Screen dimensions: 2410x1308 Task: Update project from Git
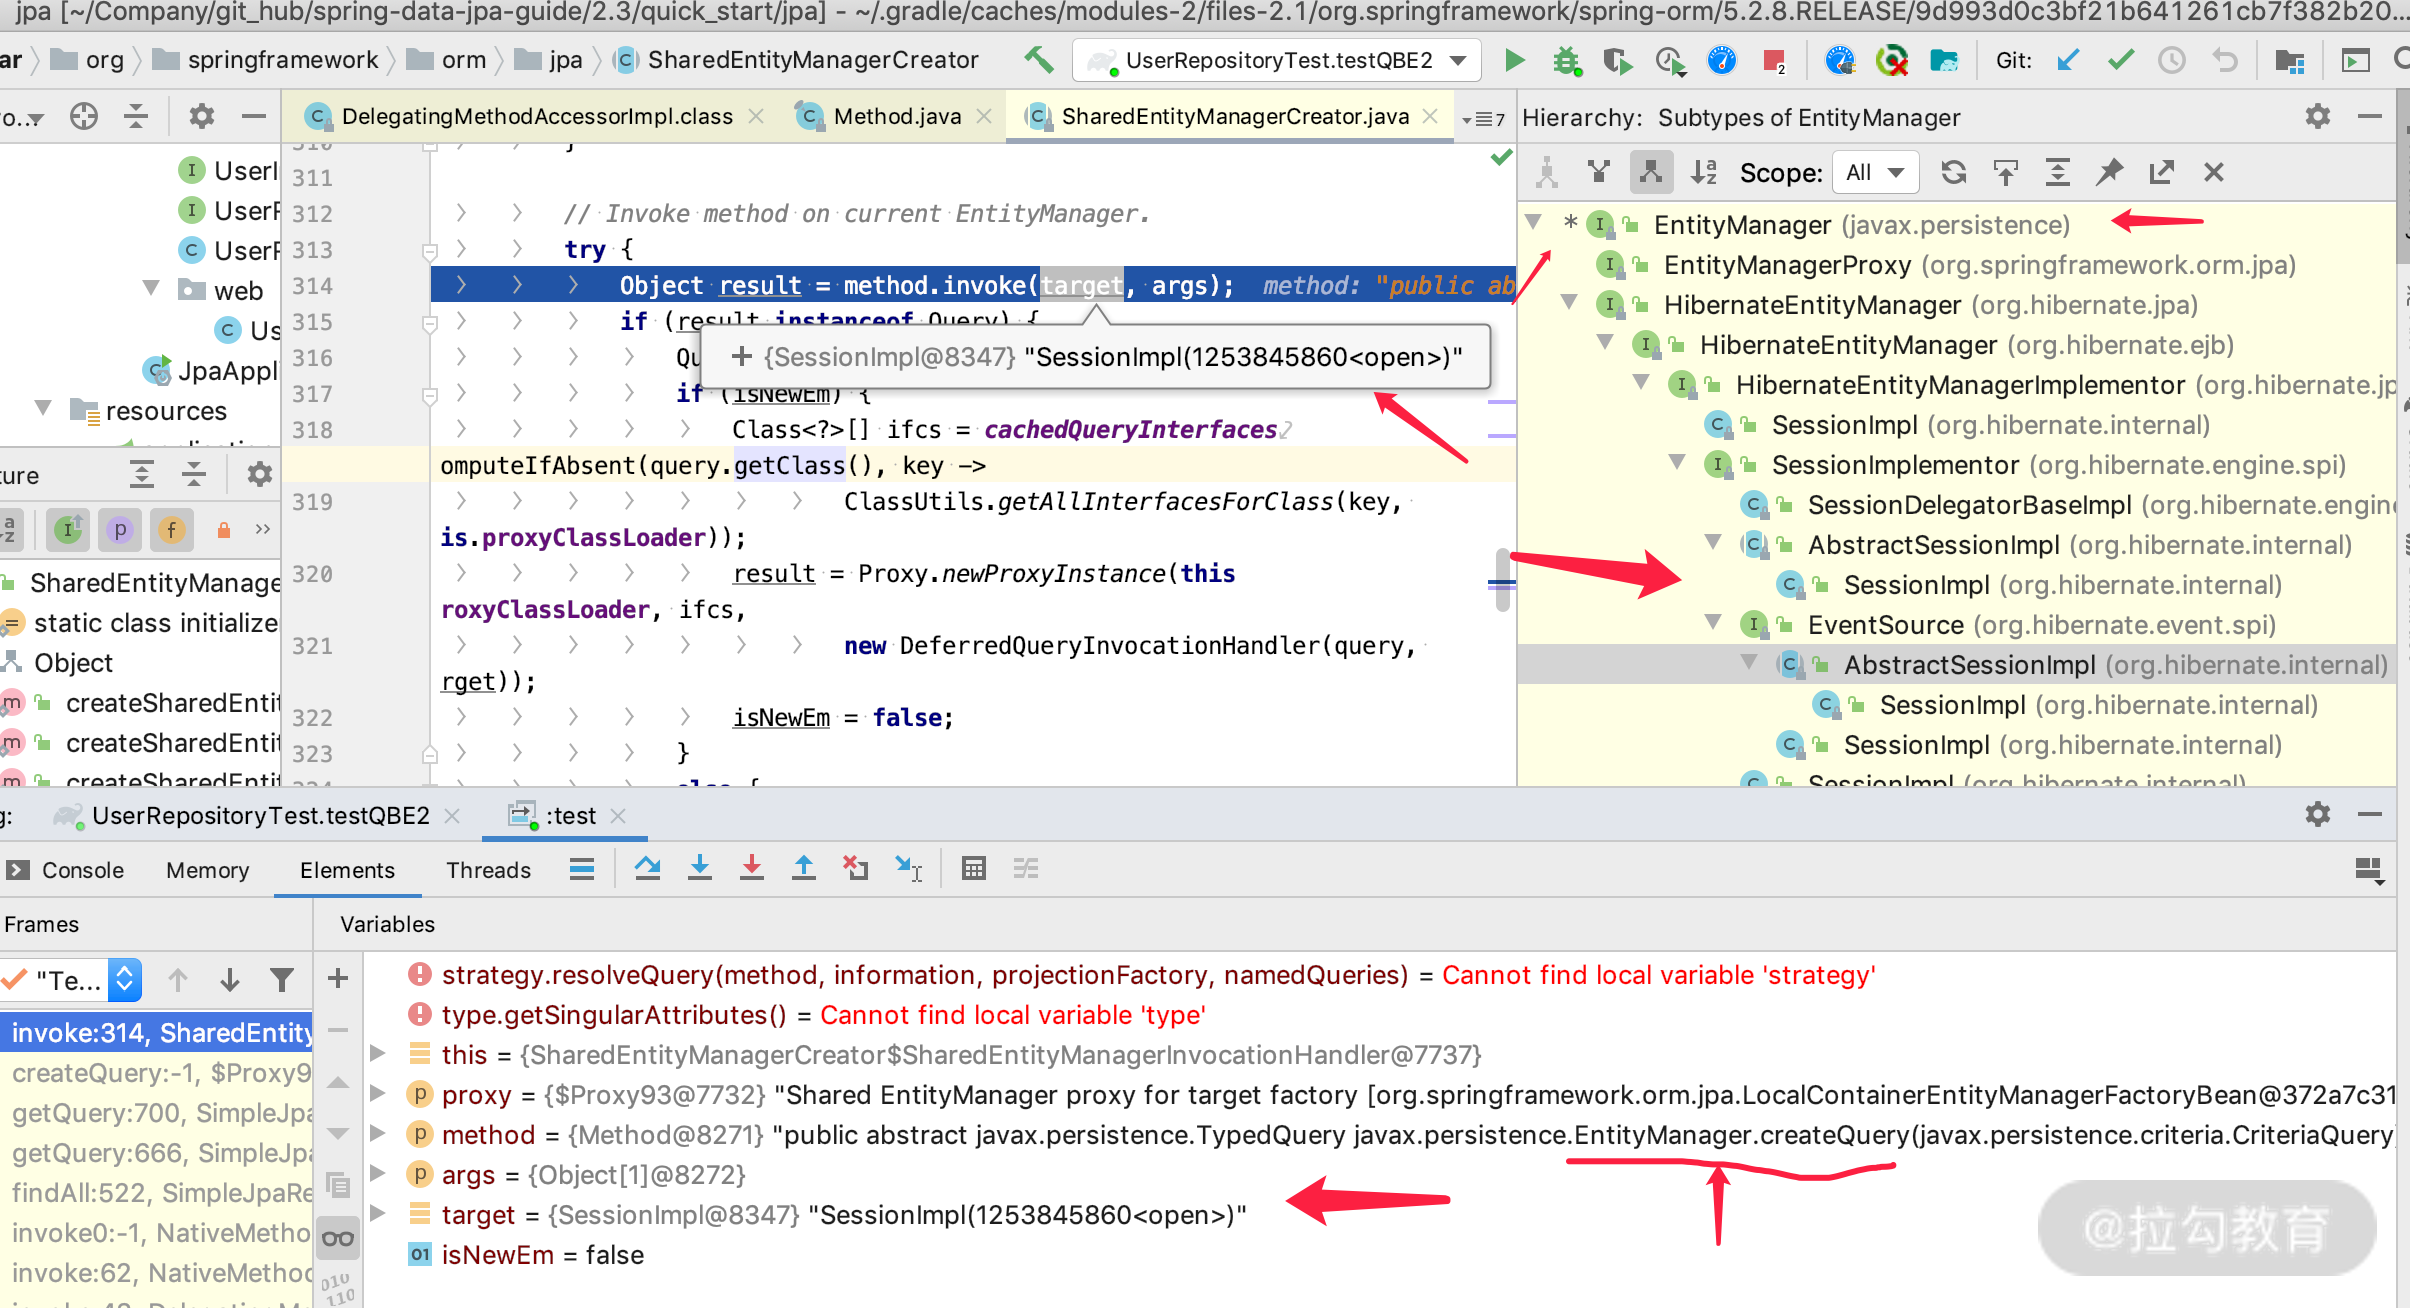click(2066, 60)
